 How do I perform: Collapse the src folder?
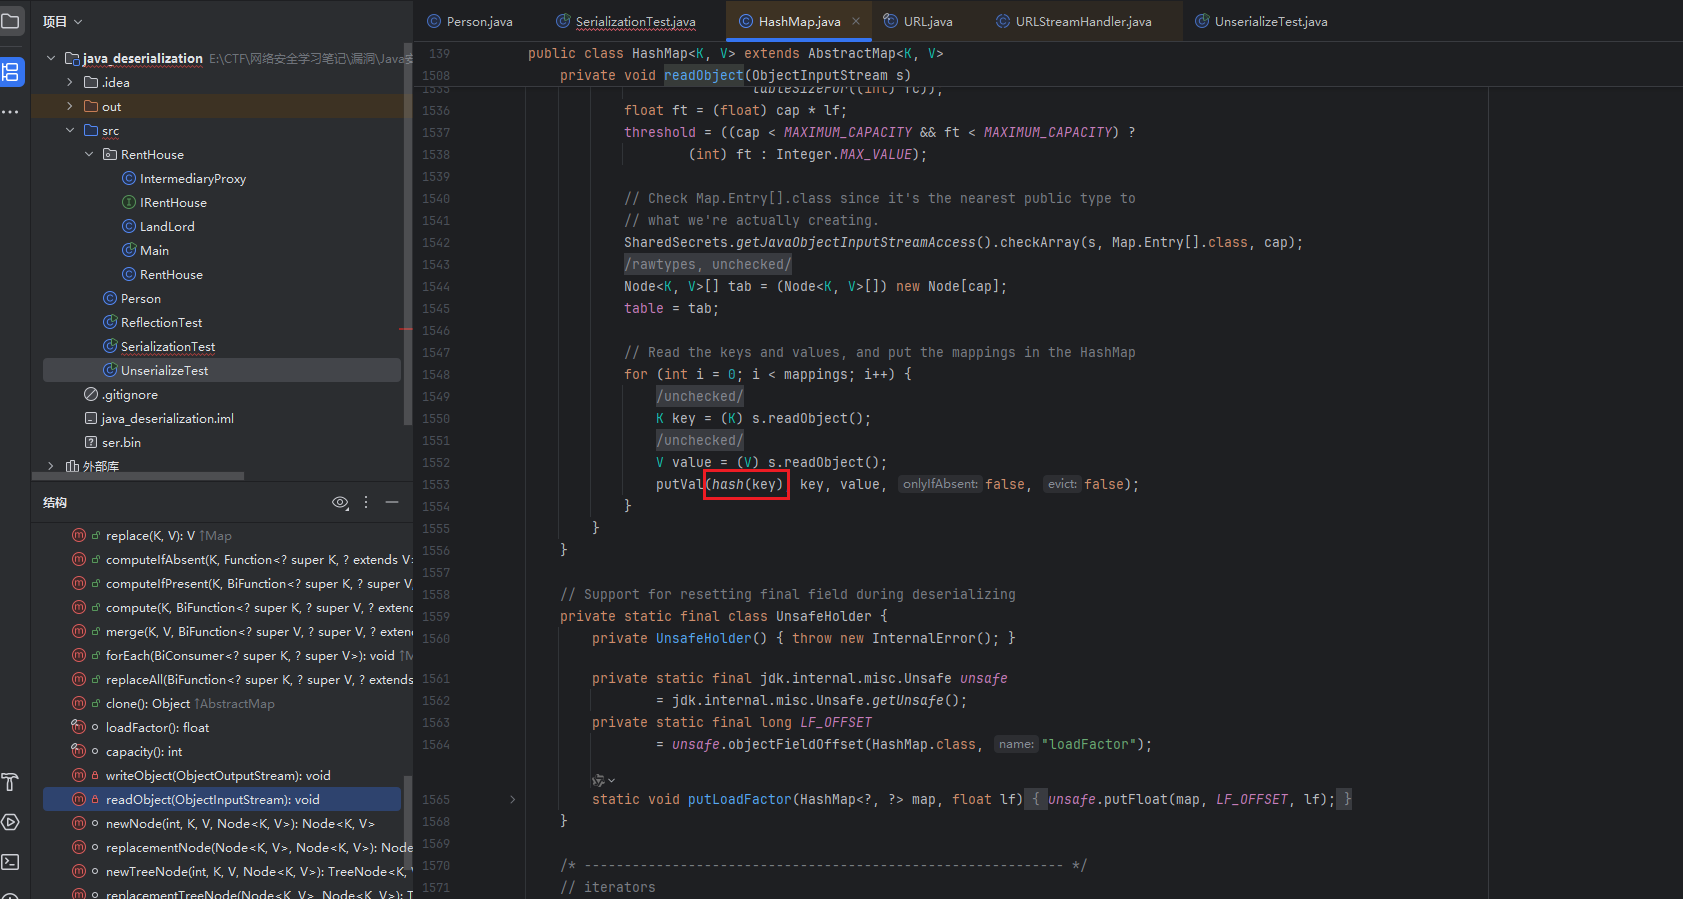pyautogui.click(x=69, y=131)
